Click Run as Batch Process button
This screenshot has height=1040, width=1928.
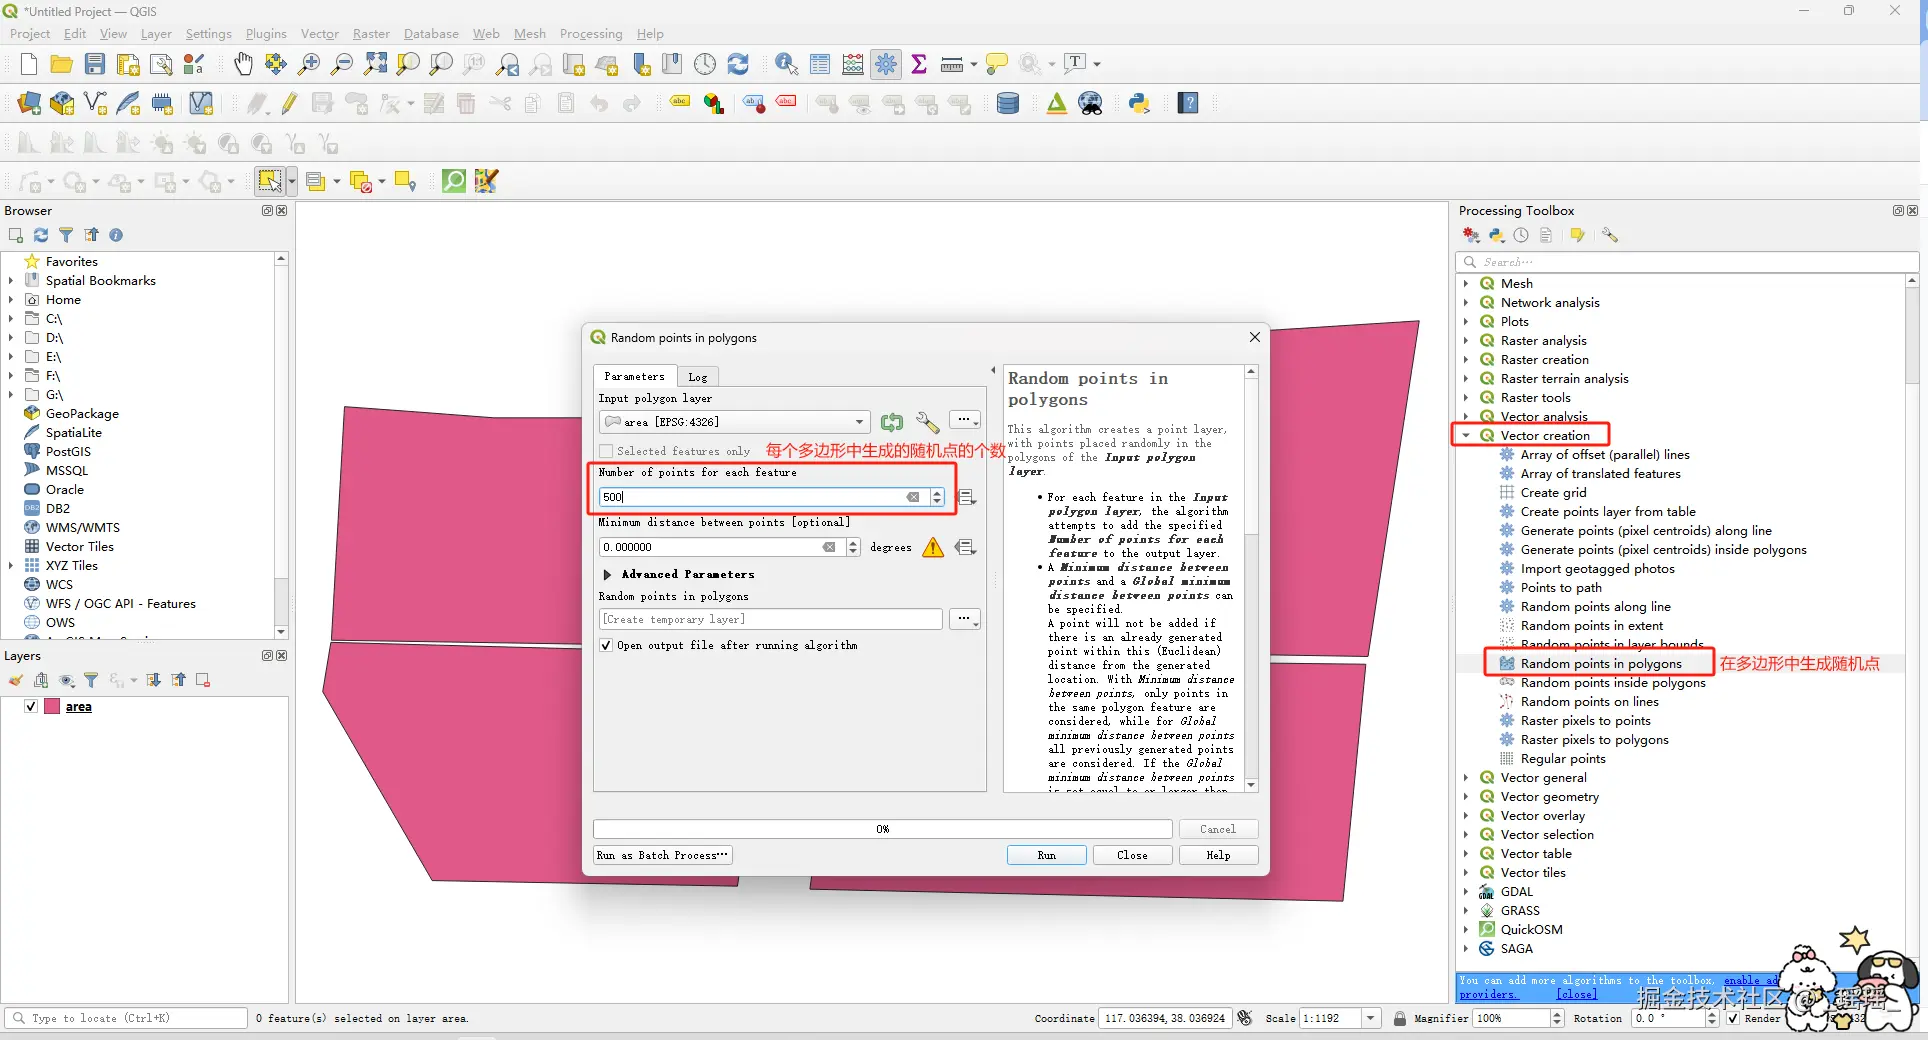coord(662,855)
